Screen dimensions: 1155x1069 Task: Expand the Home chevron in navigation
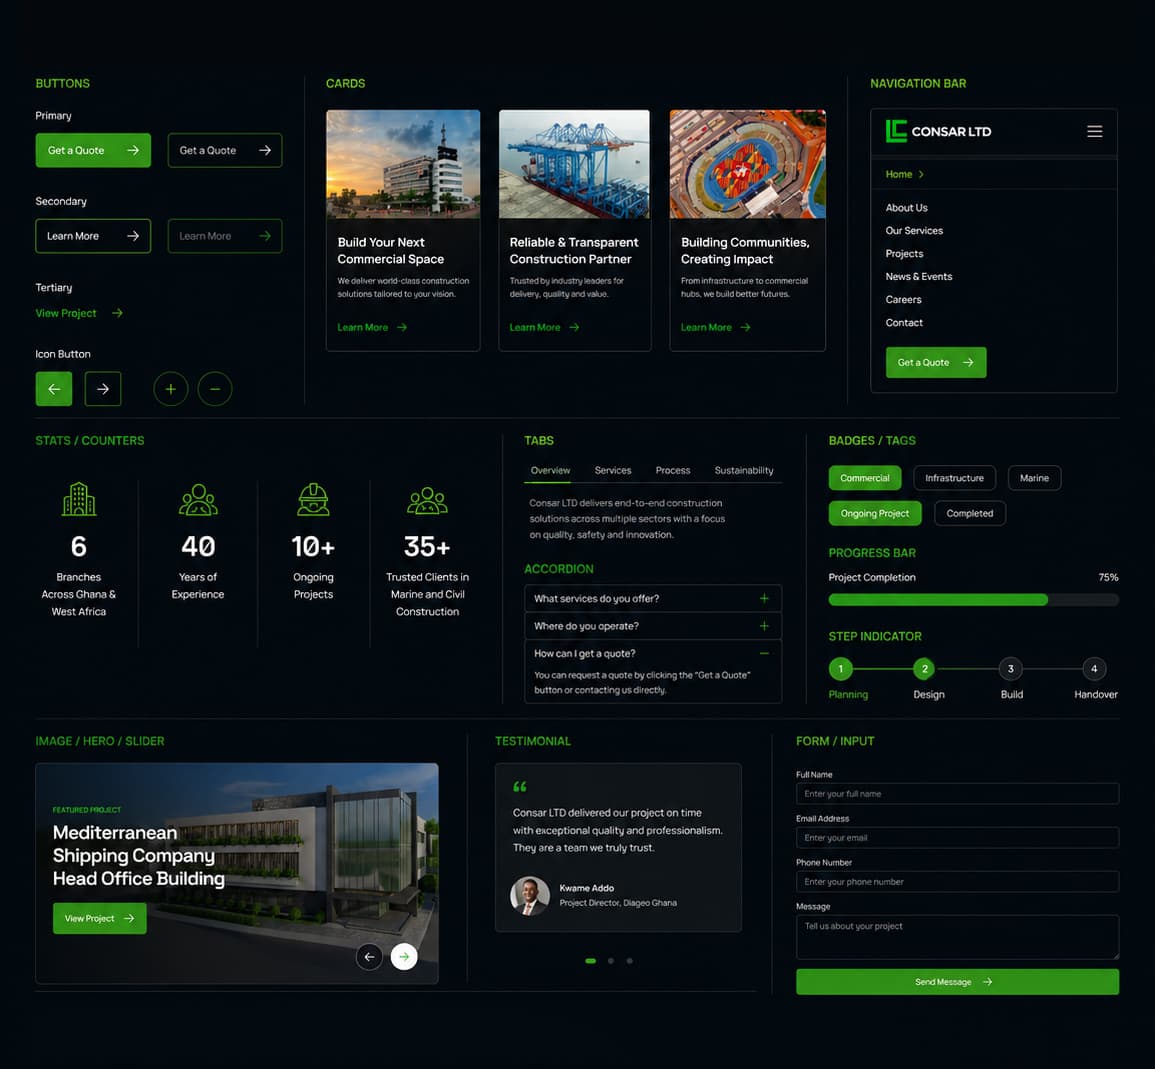pos(921,175)
